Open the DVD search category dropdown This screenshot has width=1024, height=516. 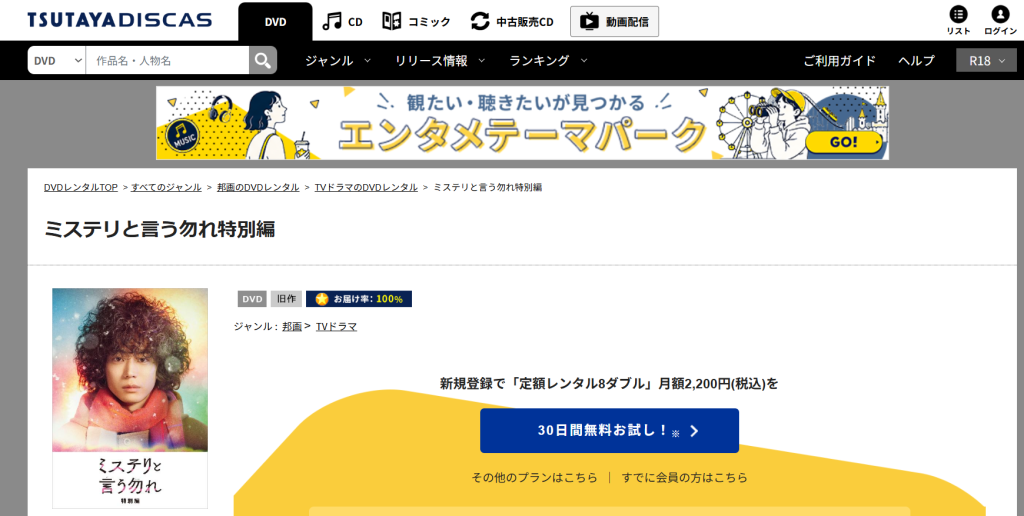pos(57,60)
